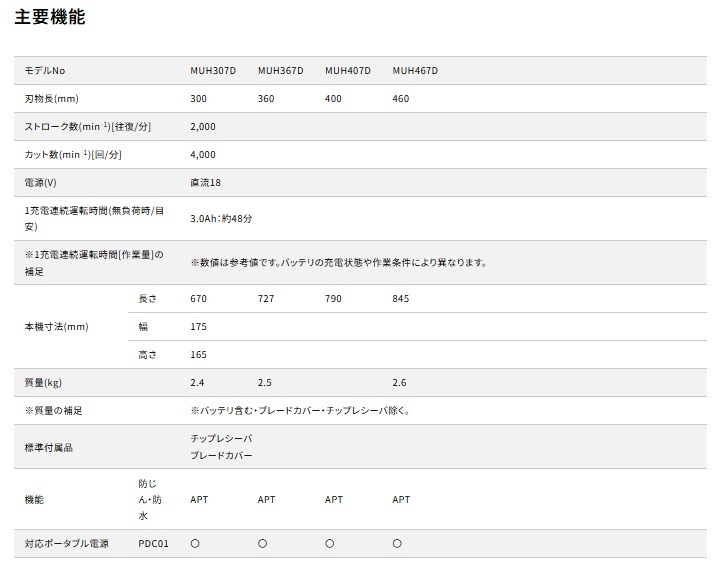The width and height of the screenshot is (719, 580).
Task: Click PDC01 circle mark for MUH407D
Action: [330, 543]
